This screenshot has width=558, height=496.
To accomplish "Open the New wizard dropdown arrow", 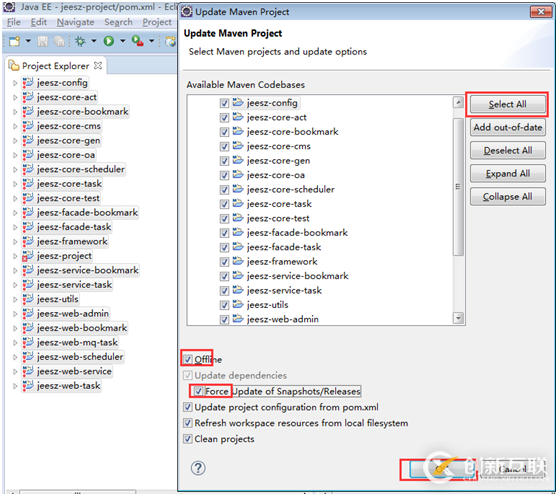I will tap(28, 41).
